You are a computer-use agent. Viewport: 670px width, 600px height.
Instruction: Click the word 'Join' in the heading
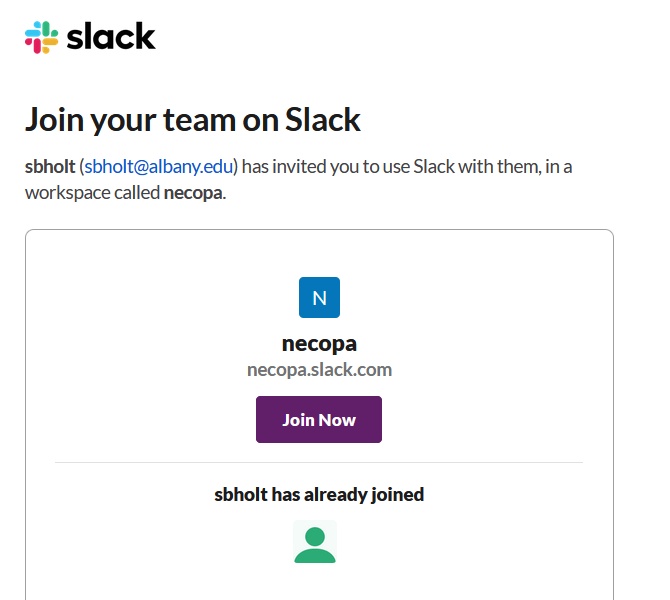click(x=55, y=121)
